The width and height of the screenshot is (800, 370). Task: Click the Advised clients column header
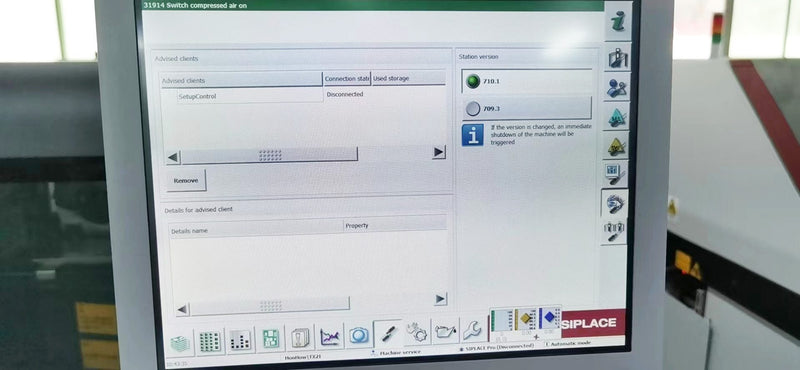coord(241,80)
